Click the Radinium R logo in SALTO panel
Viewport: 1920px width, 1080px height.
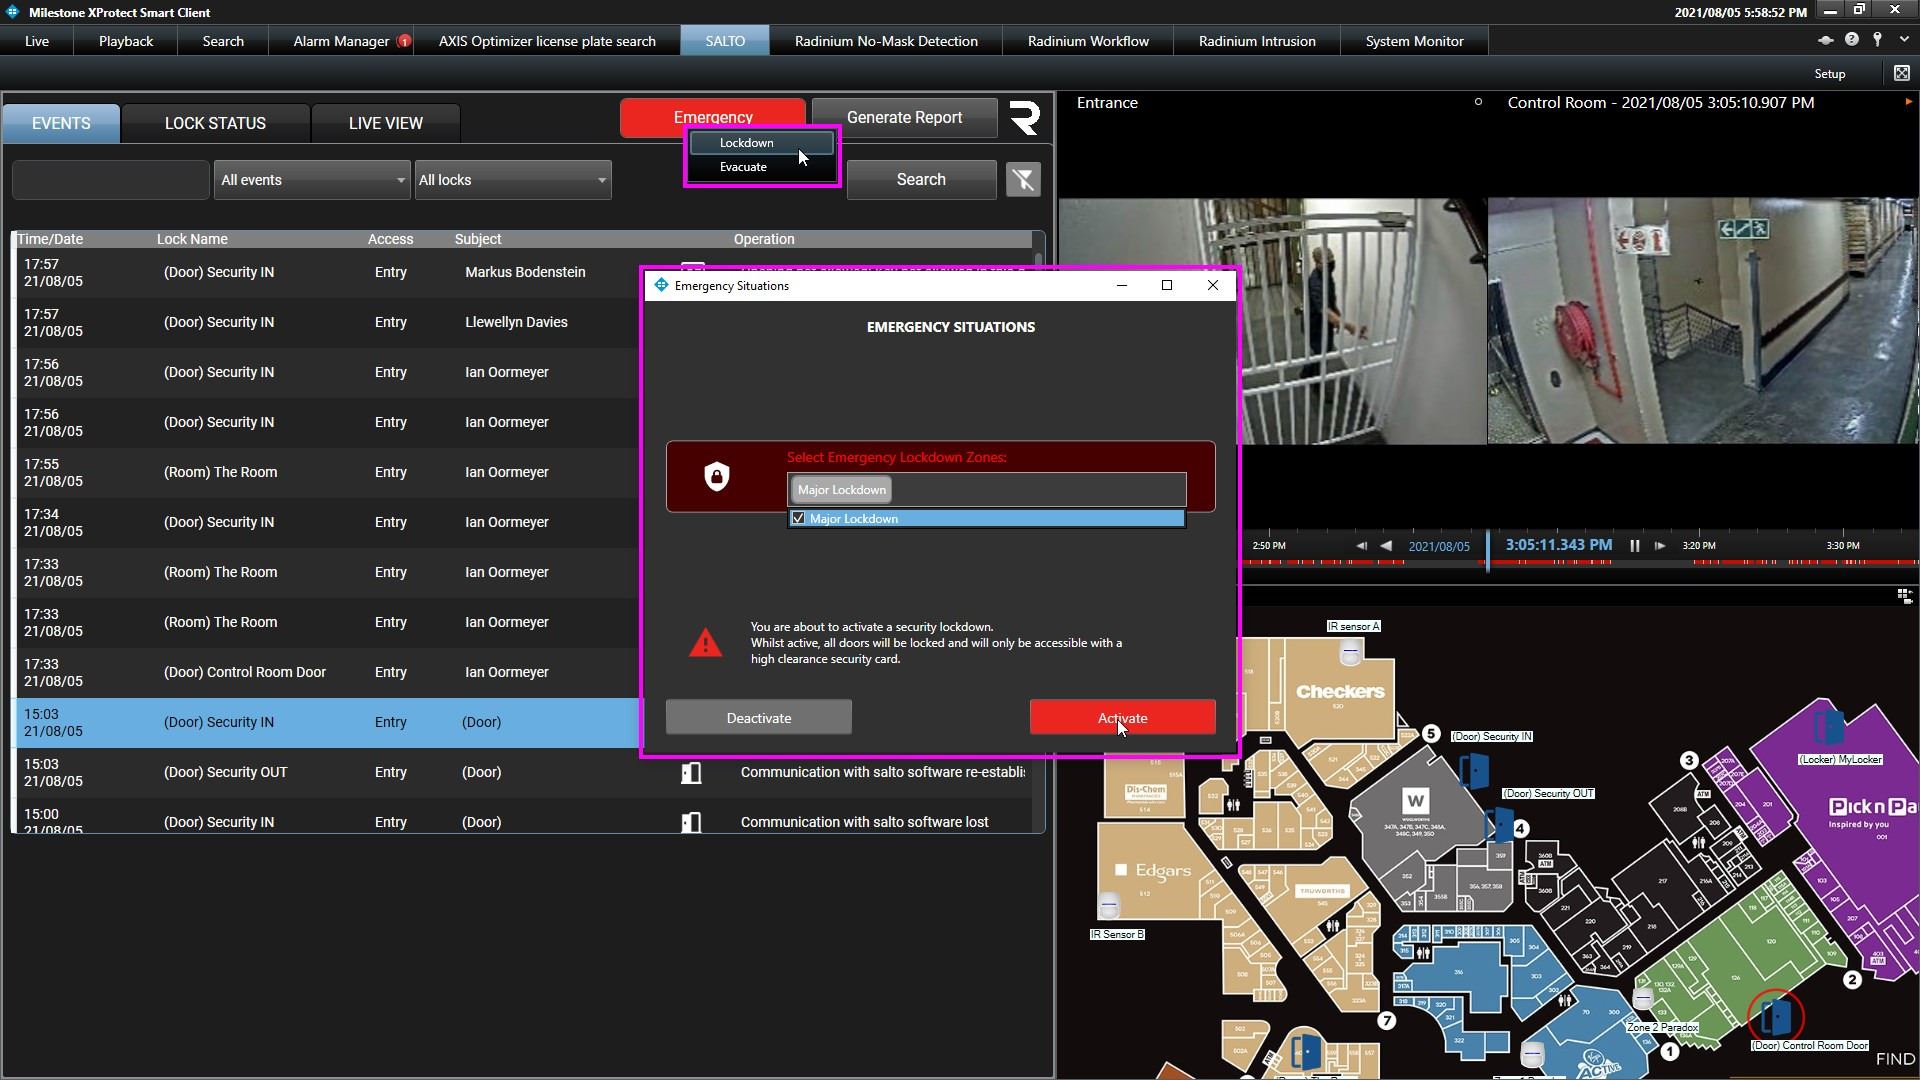coord(1024,117)
